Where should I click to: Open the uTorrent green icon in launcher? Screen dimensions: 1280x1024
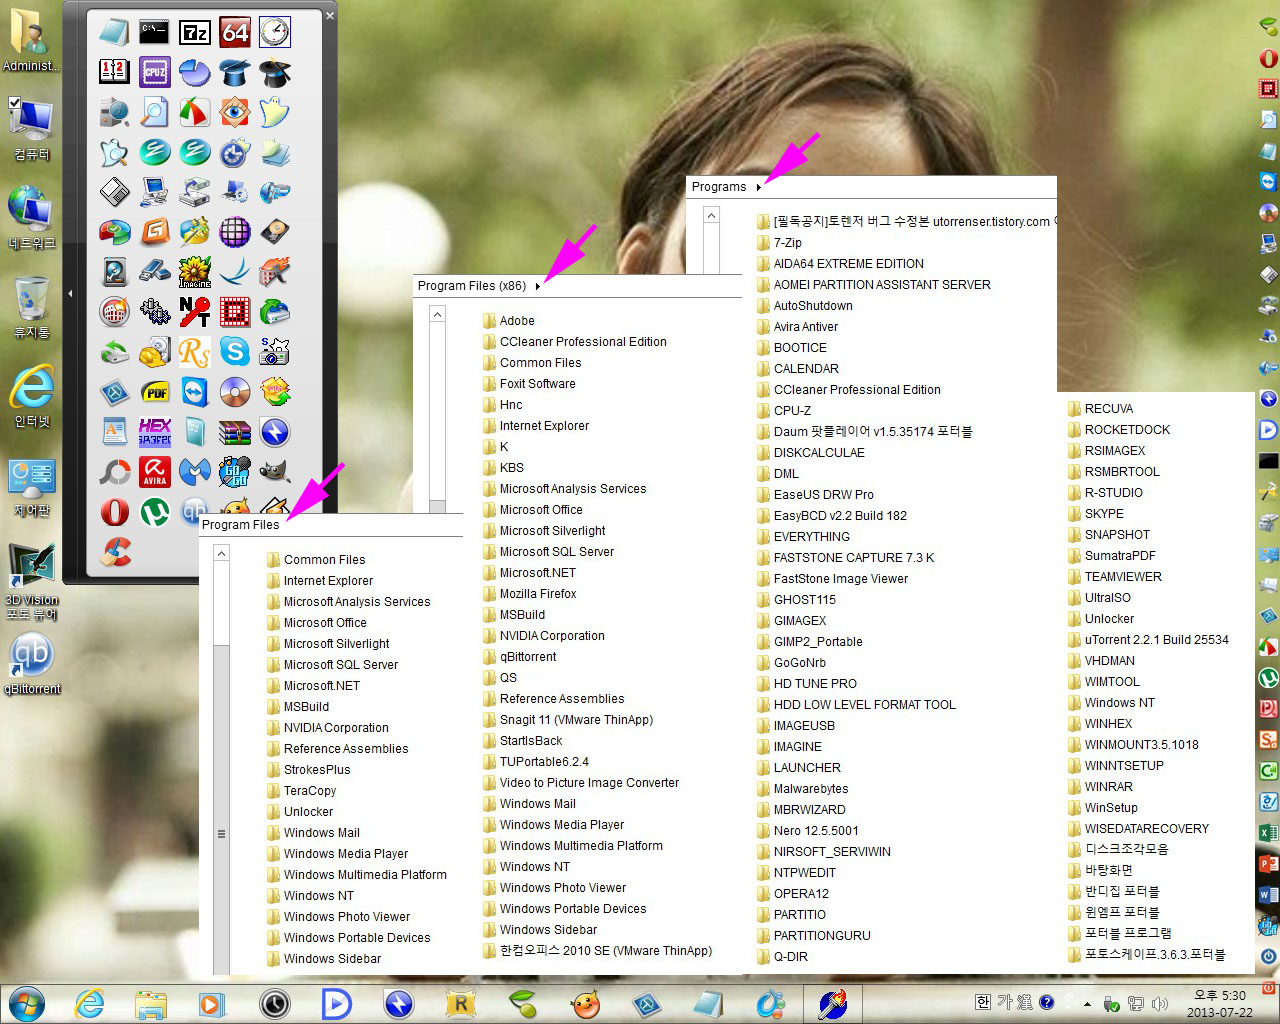click(155, 512)
